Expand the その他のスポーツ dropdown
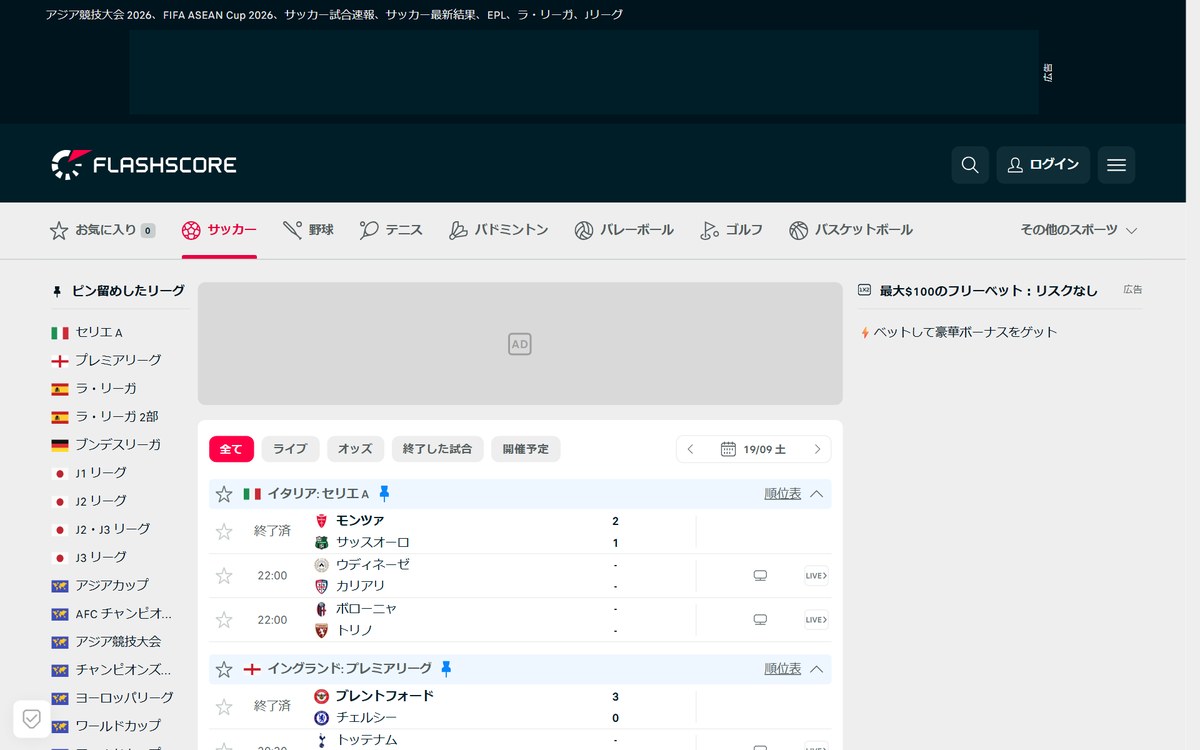The height and width of the screenshot is (750, 1200). click(1079, 230)
